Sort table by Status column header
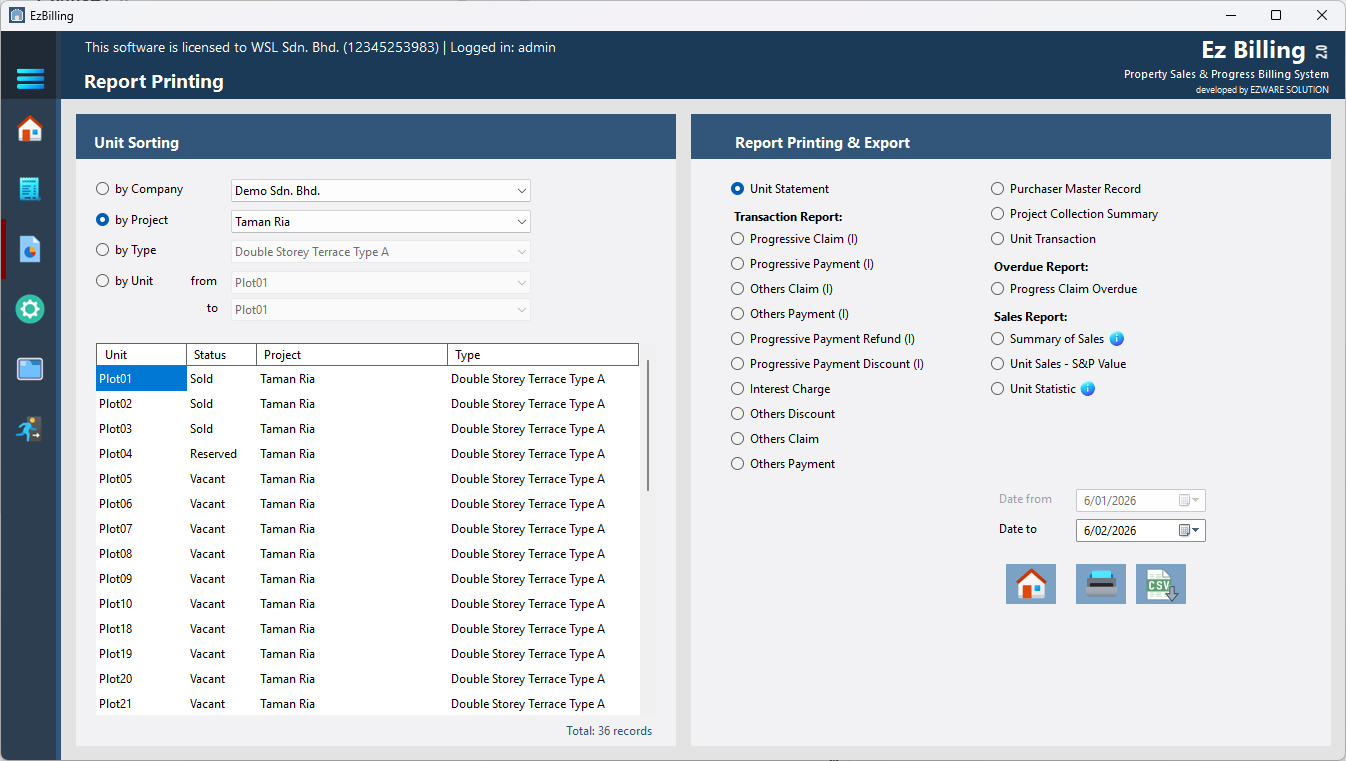Viewport: 1346px width, 761px height. pyautogui.click(x=222, y=355)
